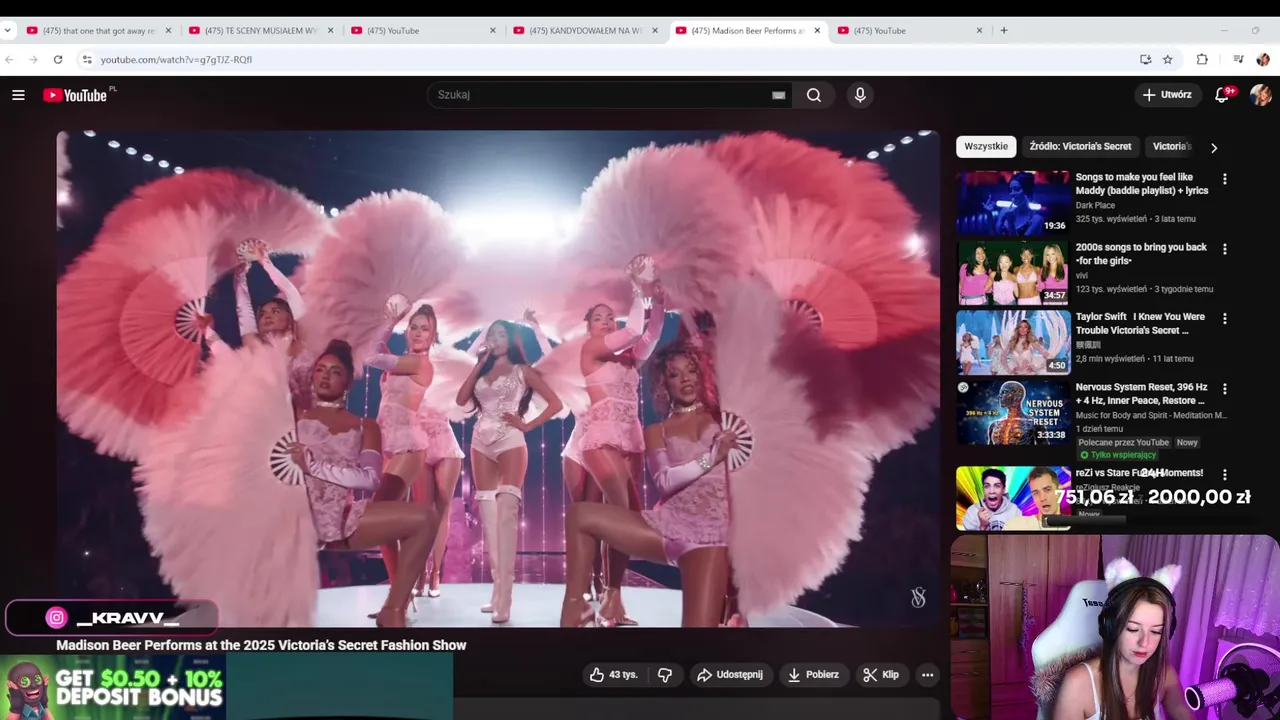Open the YouTube hamburger guide menu
The width and height of the screenshot is (1280, 720).
pyautogui.click(x=18, y=95)
